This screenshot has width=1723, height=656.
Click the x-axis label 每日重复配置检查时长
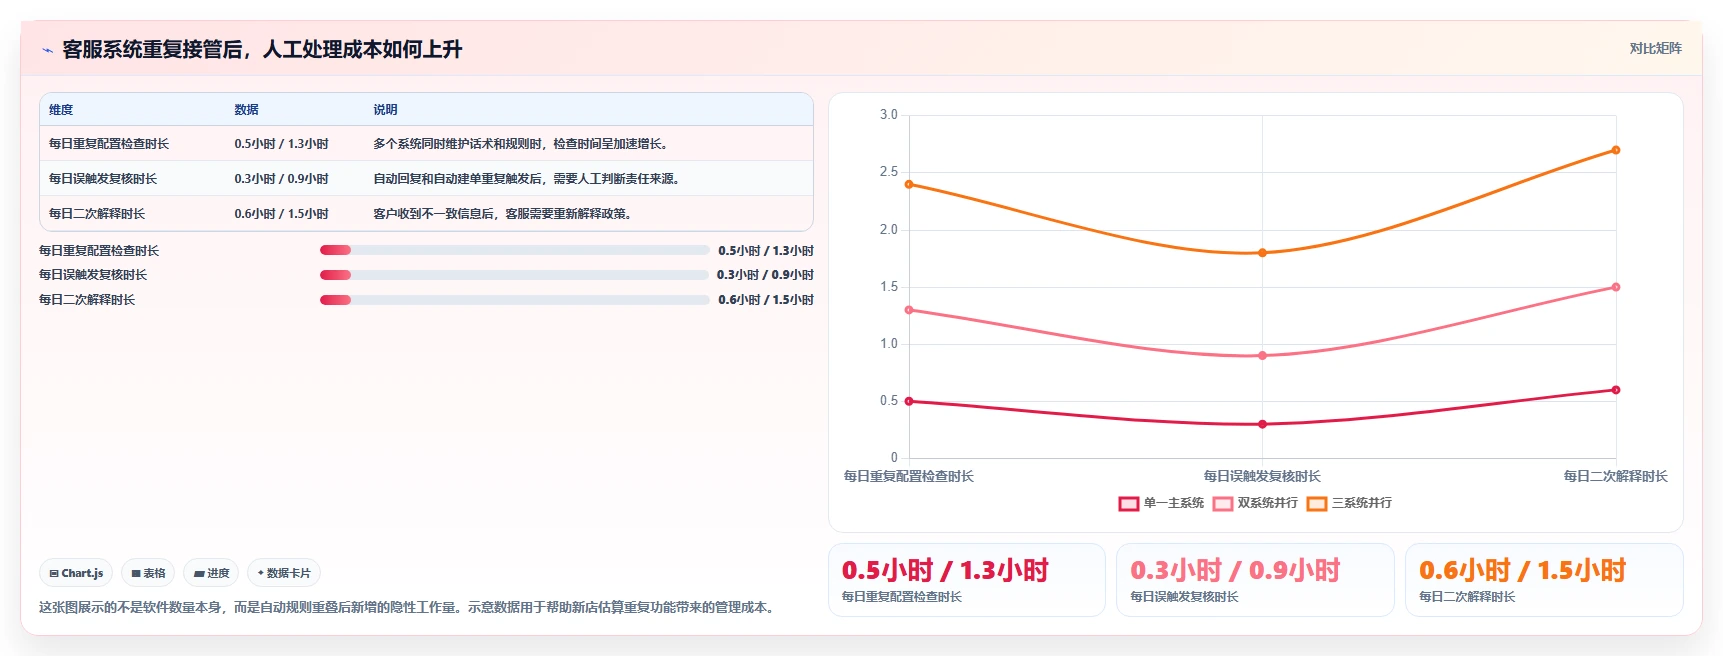(909, 476)
